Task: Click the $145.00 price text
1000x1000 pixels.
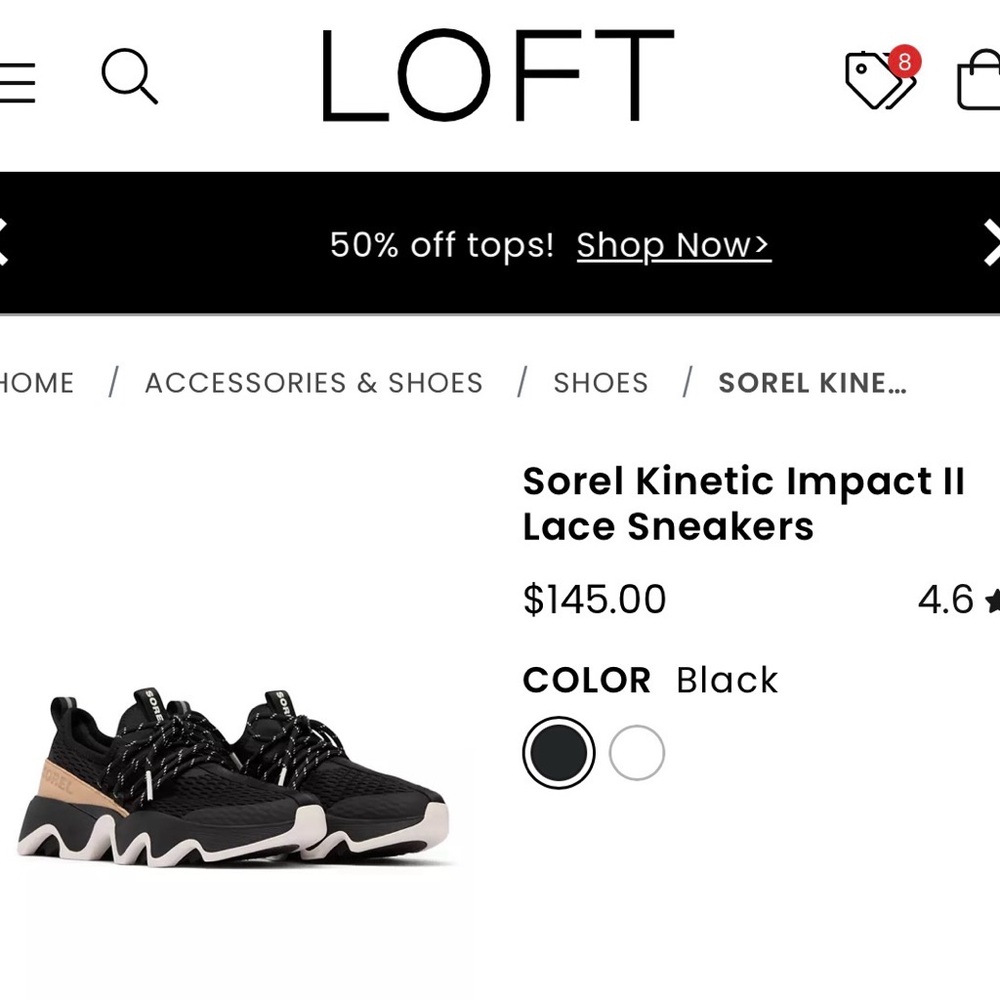Action: click(x=594, y=598)
